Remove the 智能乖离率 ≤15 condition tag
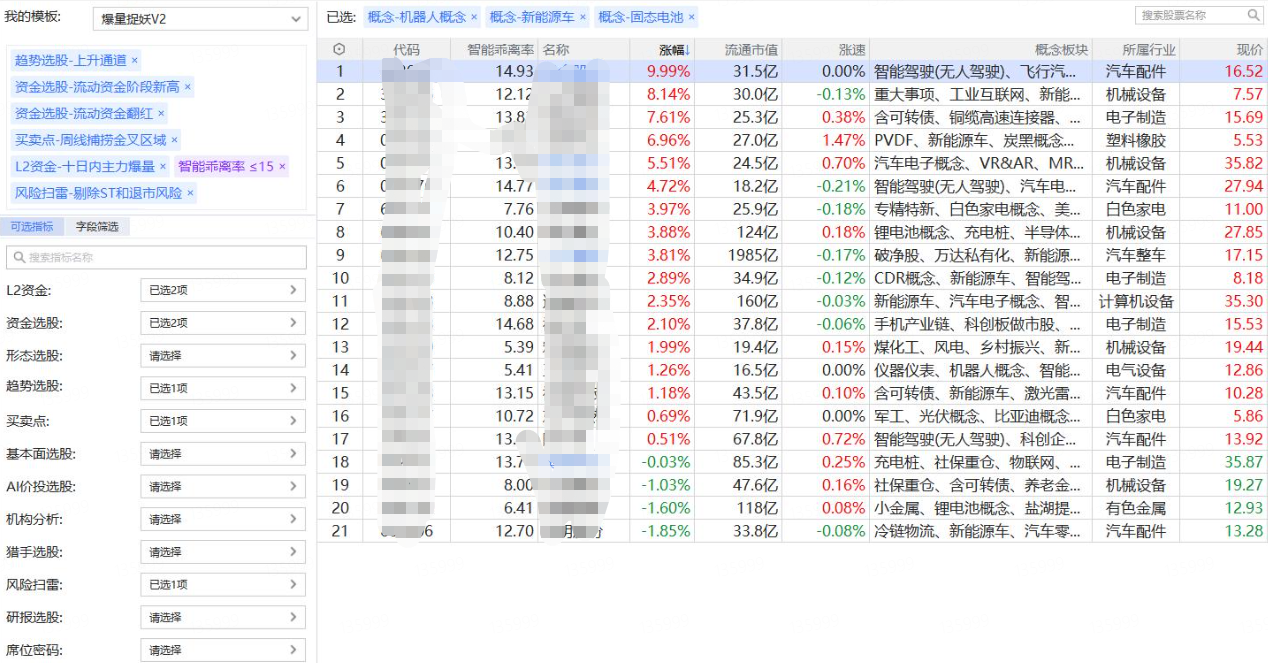The width and height of the screenshot is (1268, 663). pos(282,167)
